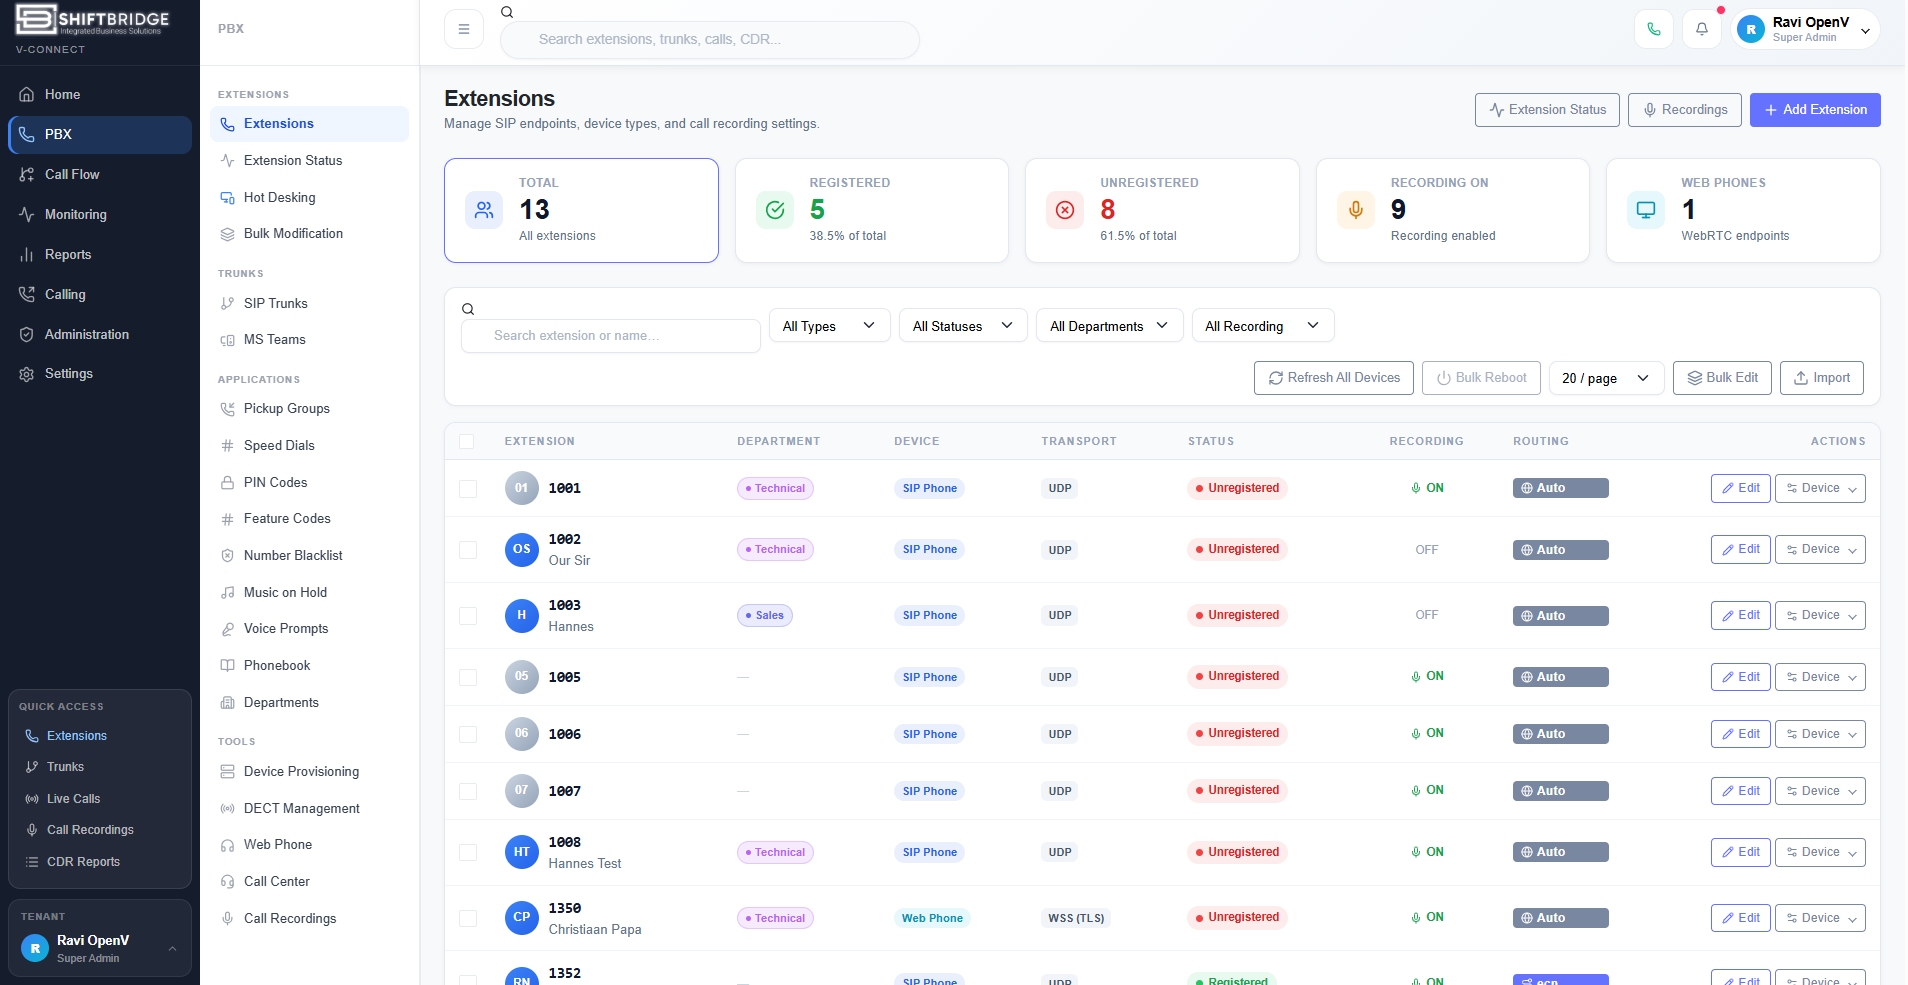This screenshot has width=1908, height=985.
Task: Select checkbox for extension 1003
Action: click(x=468, y=616)
